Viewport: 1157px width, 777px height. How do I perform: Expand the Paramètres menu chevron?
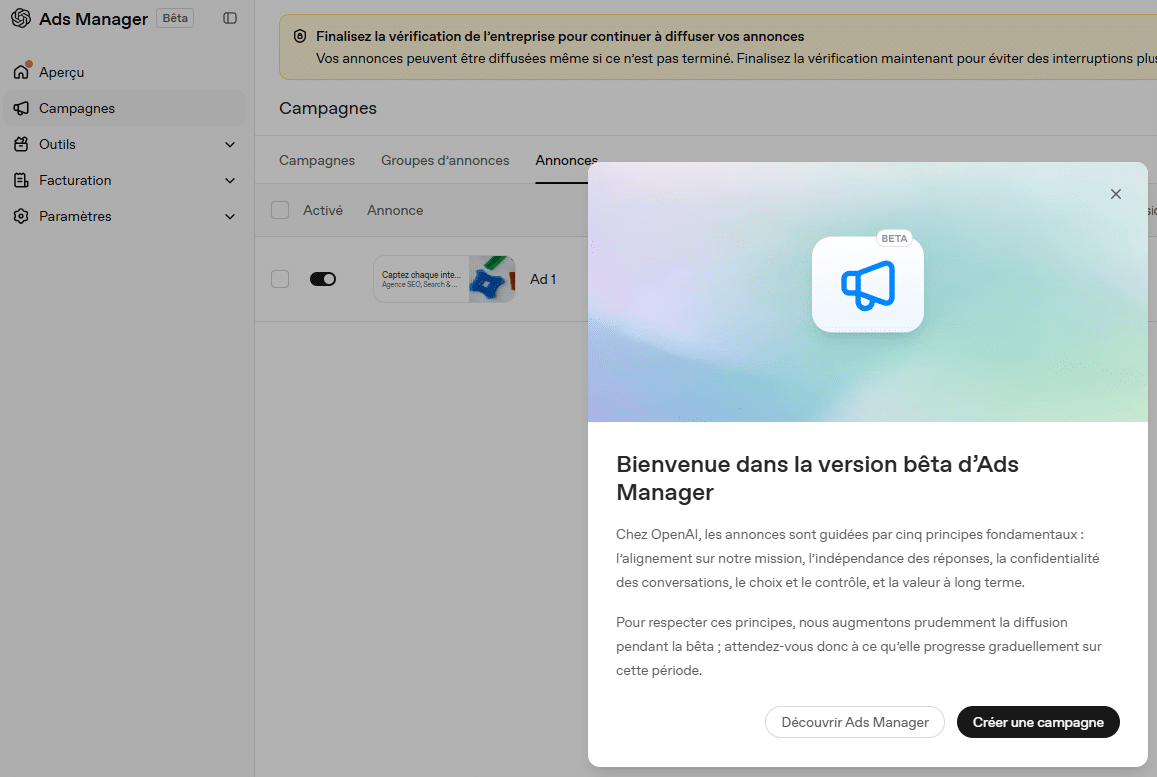click(230, 217)
